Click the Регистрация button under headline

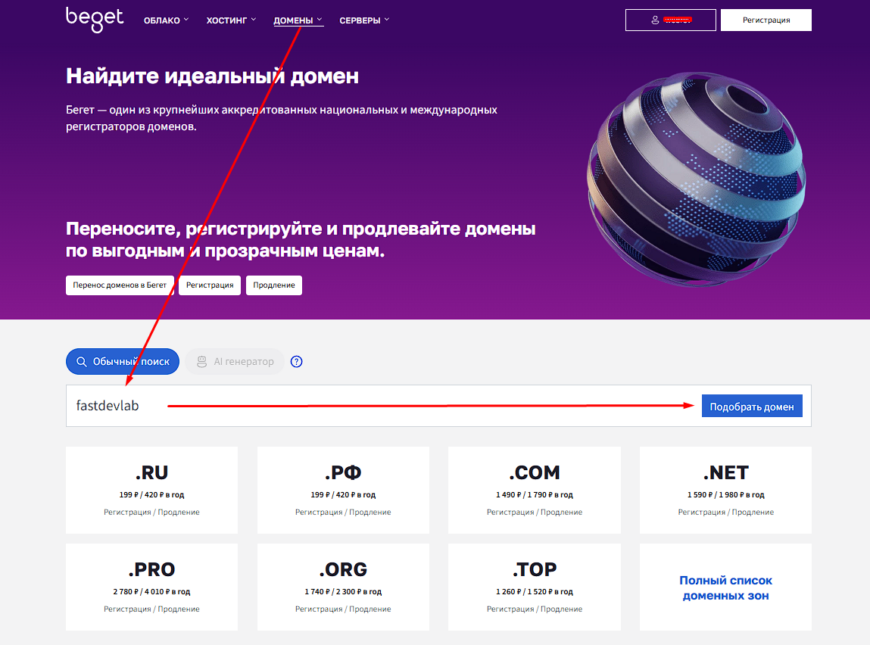point(210,285)
